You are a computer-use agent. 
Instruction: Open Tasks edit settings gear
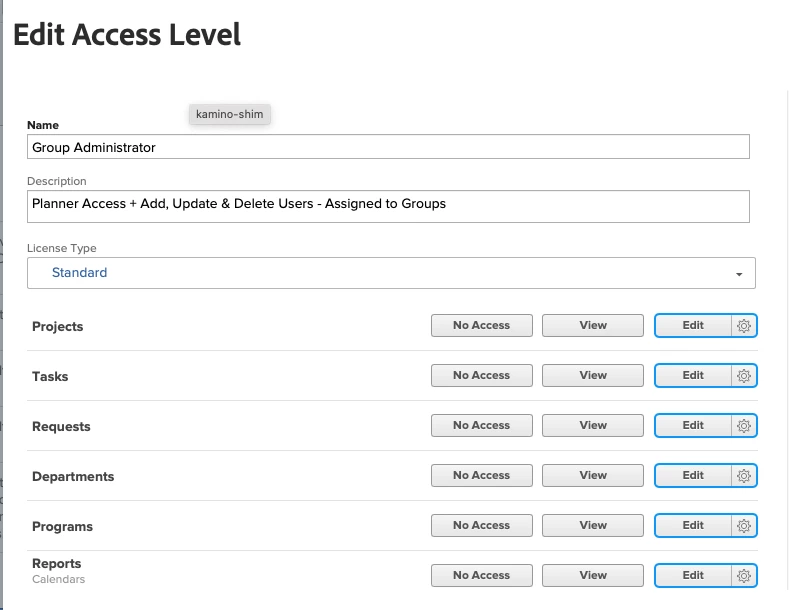(x=744, y=375)
